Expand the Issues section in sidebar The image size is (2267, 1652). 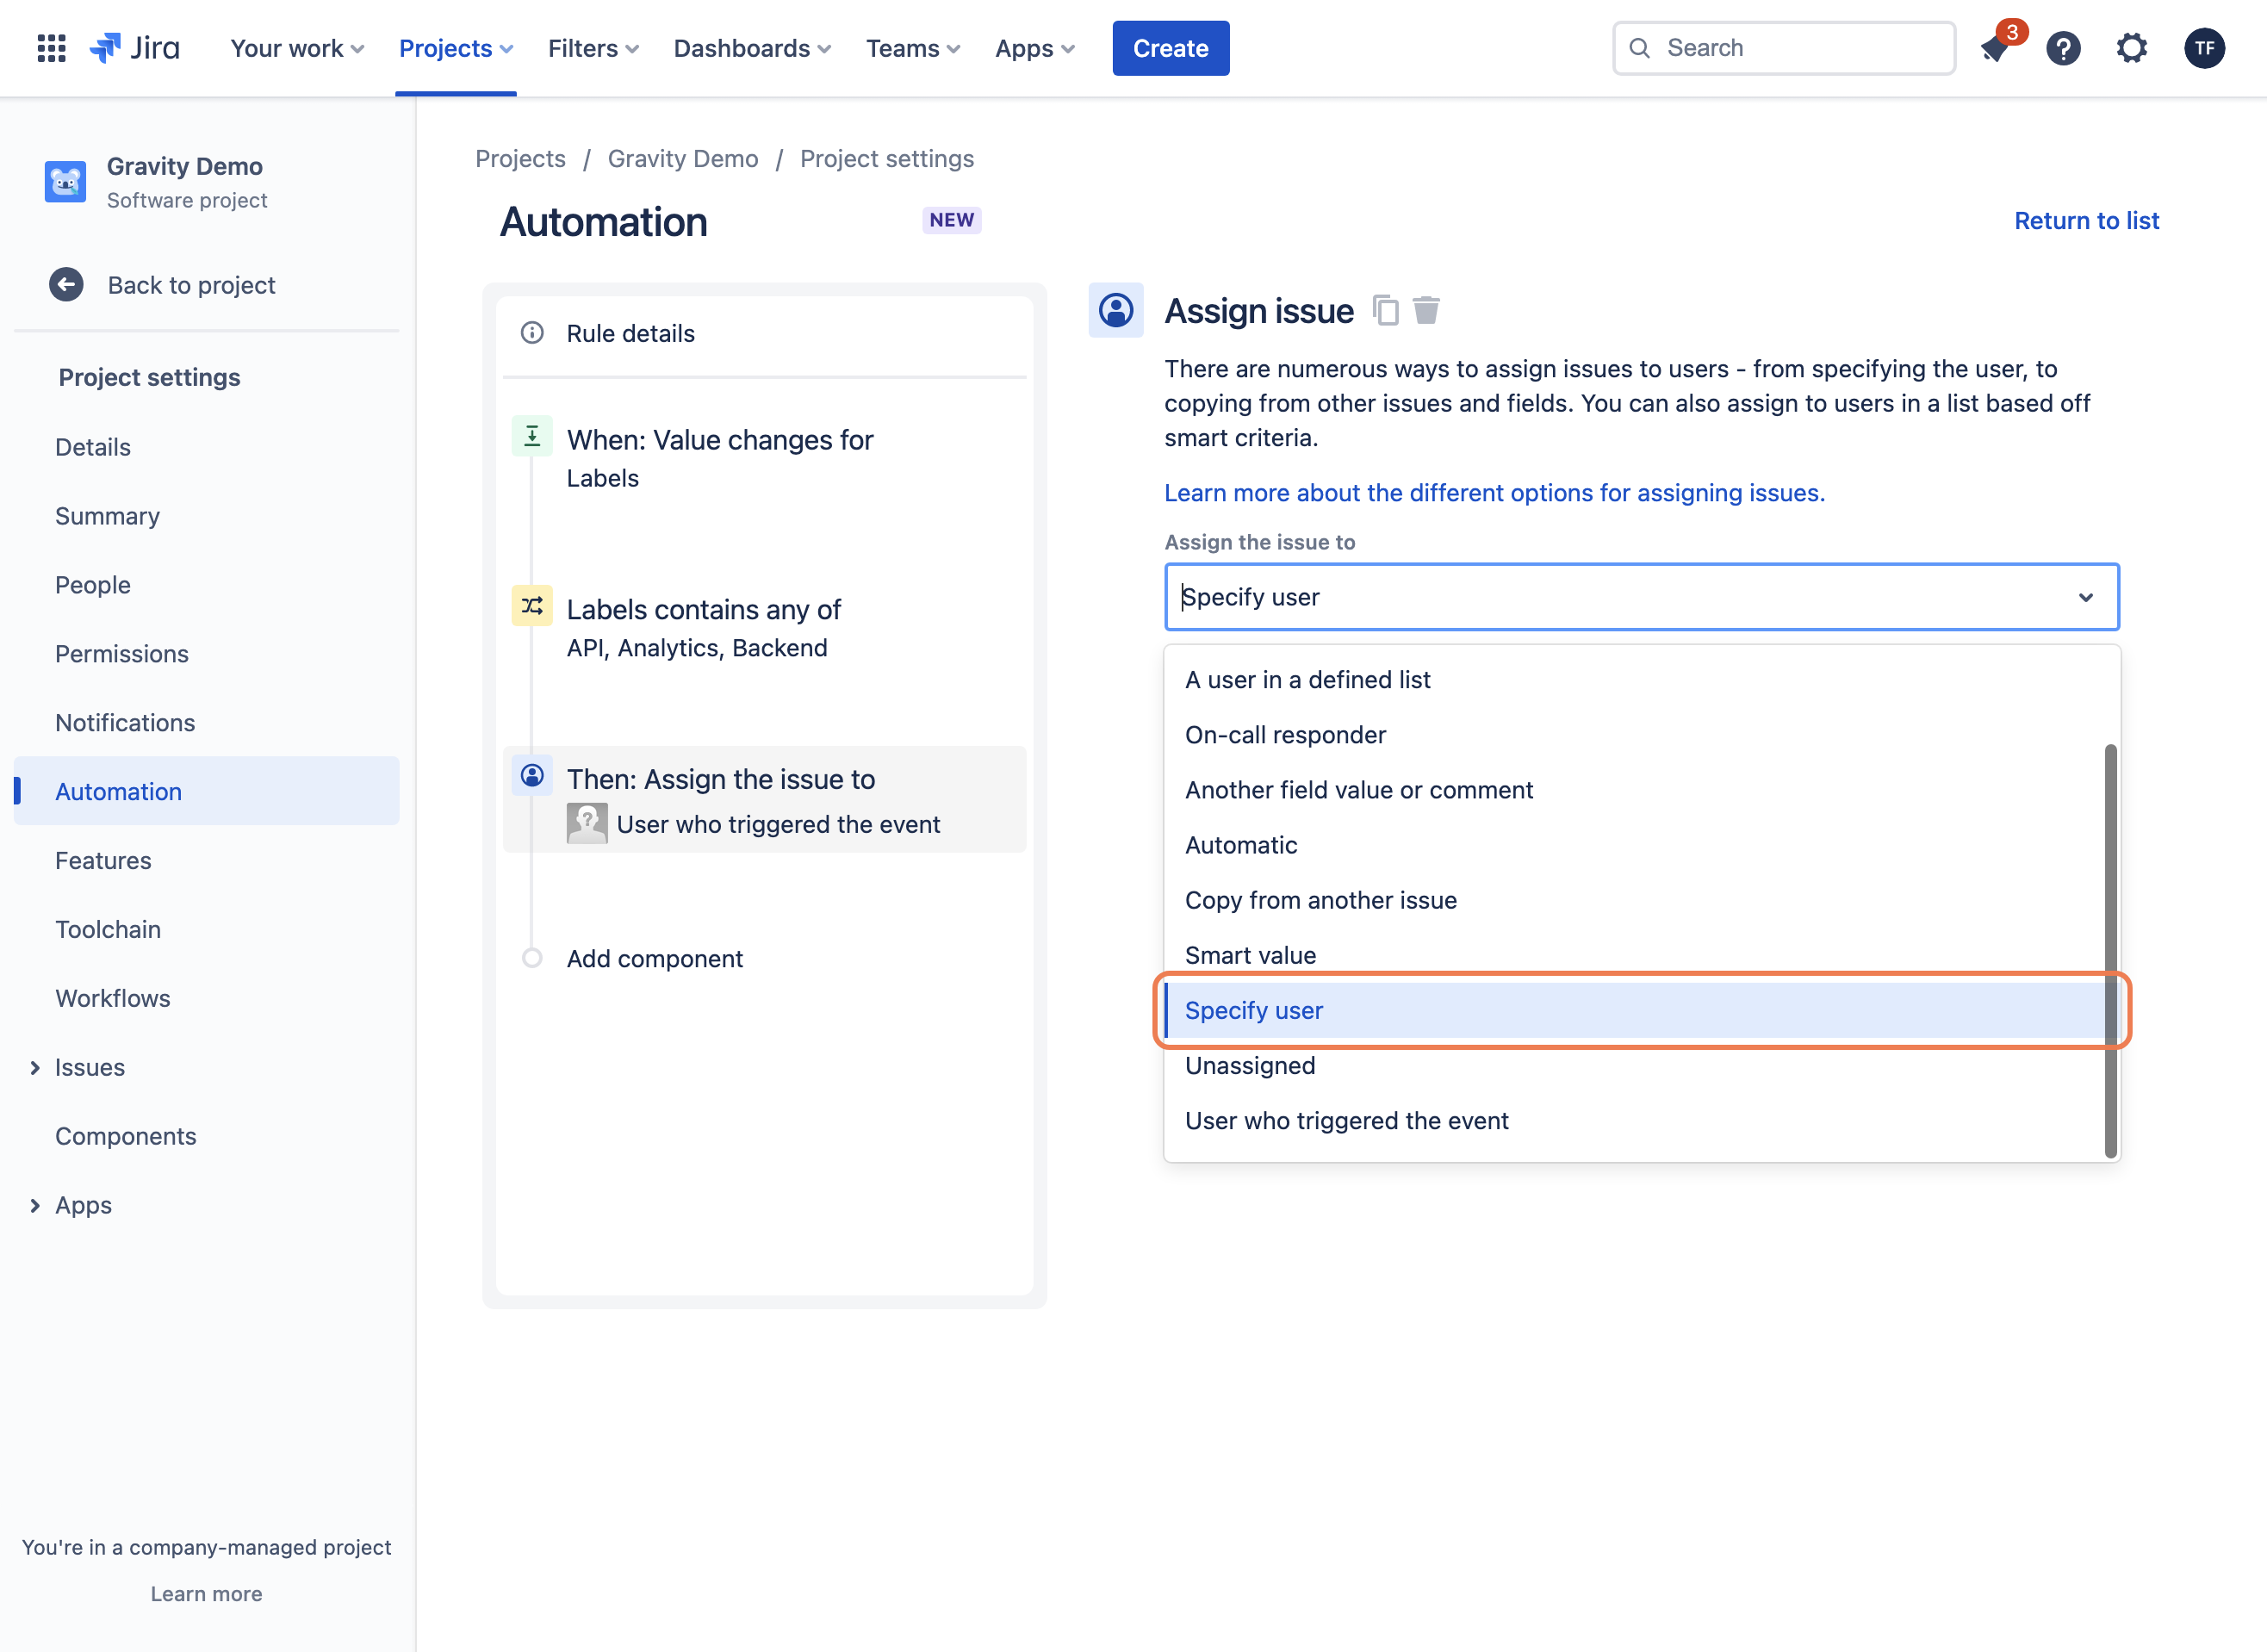(35, 1067)
